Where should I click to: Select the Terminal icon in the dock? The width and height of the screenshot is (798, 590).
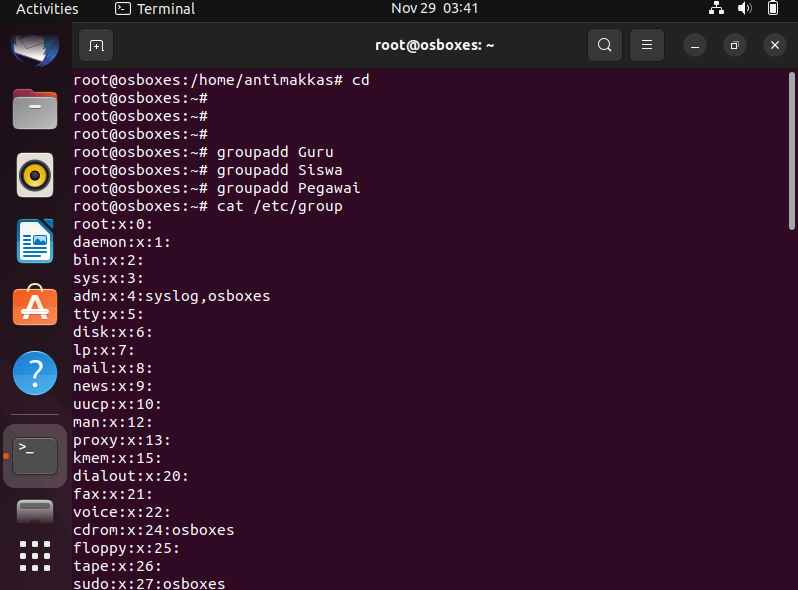[35, 456]
